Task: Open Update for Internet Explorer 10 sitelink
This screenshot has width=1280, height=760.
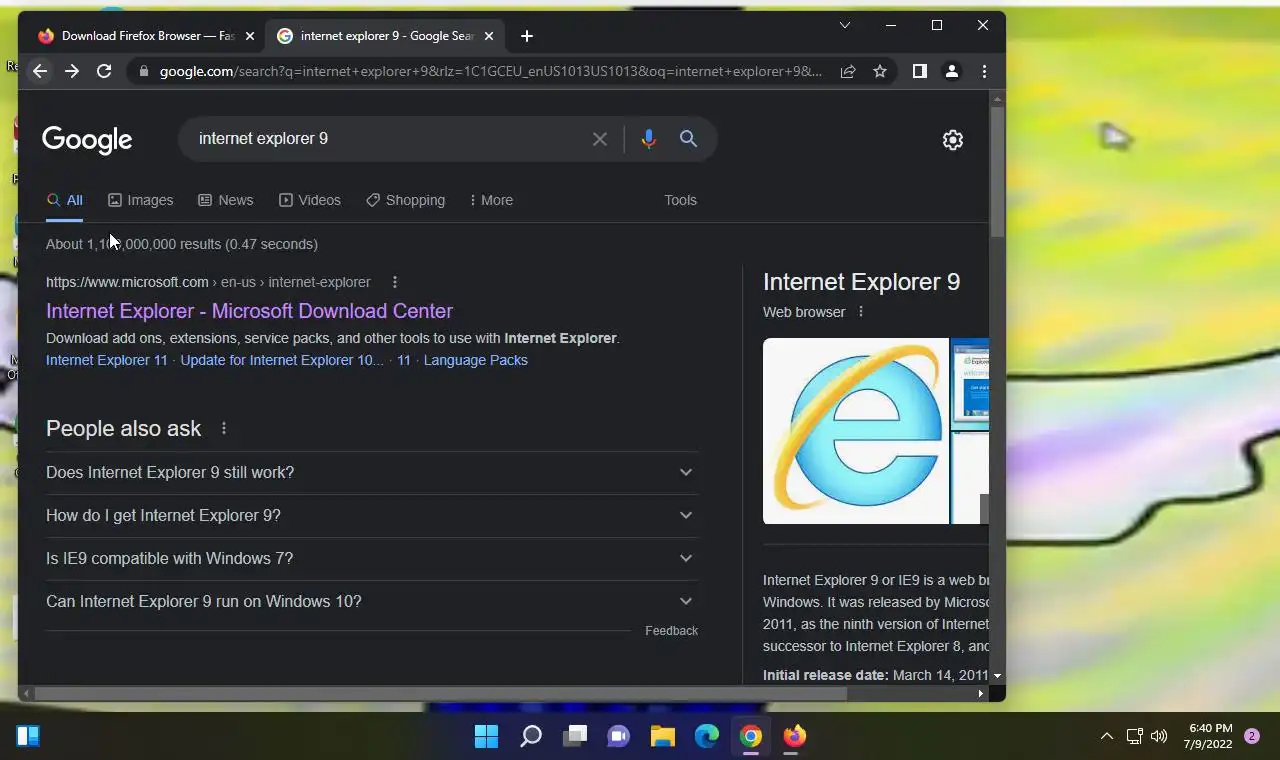Action: point(282,360)
